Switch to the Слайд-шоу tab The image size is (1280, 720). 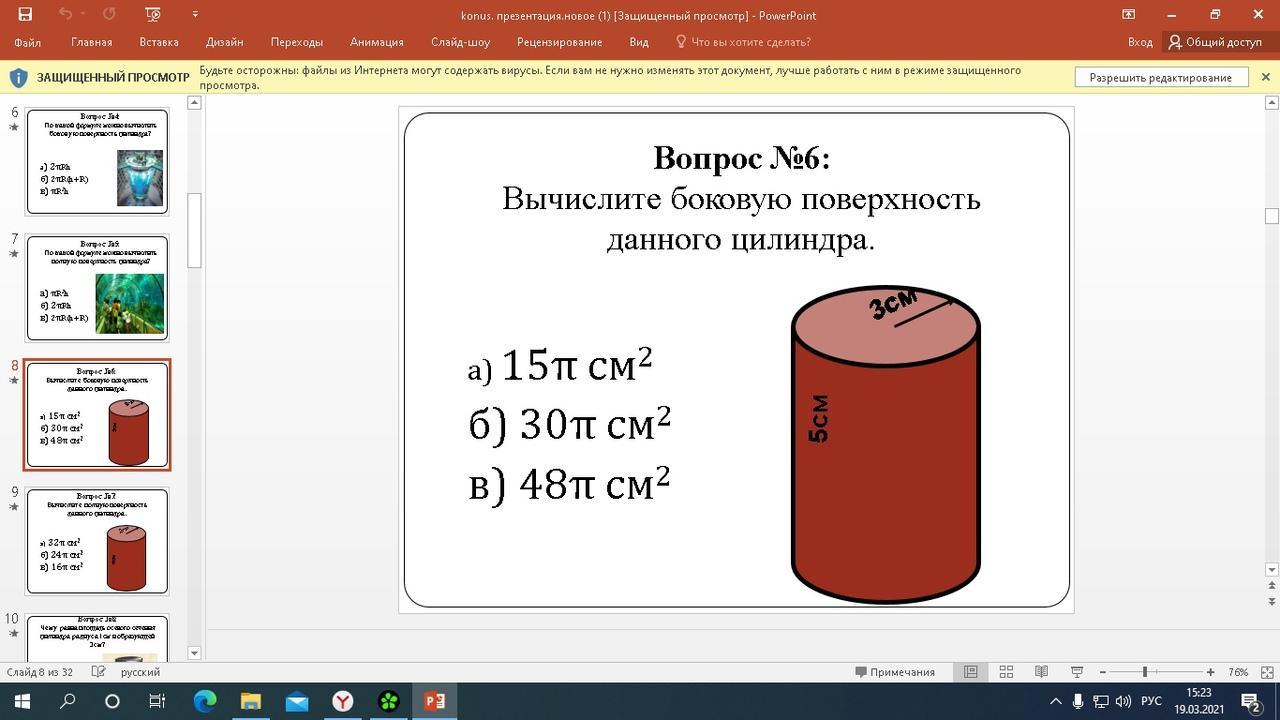[x=460, y=42]
